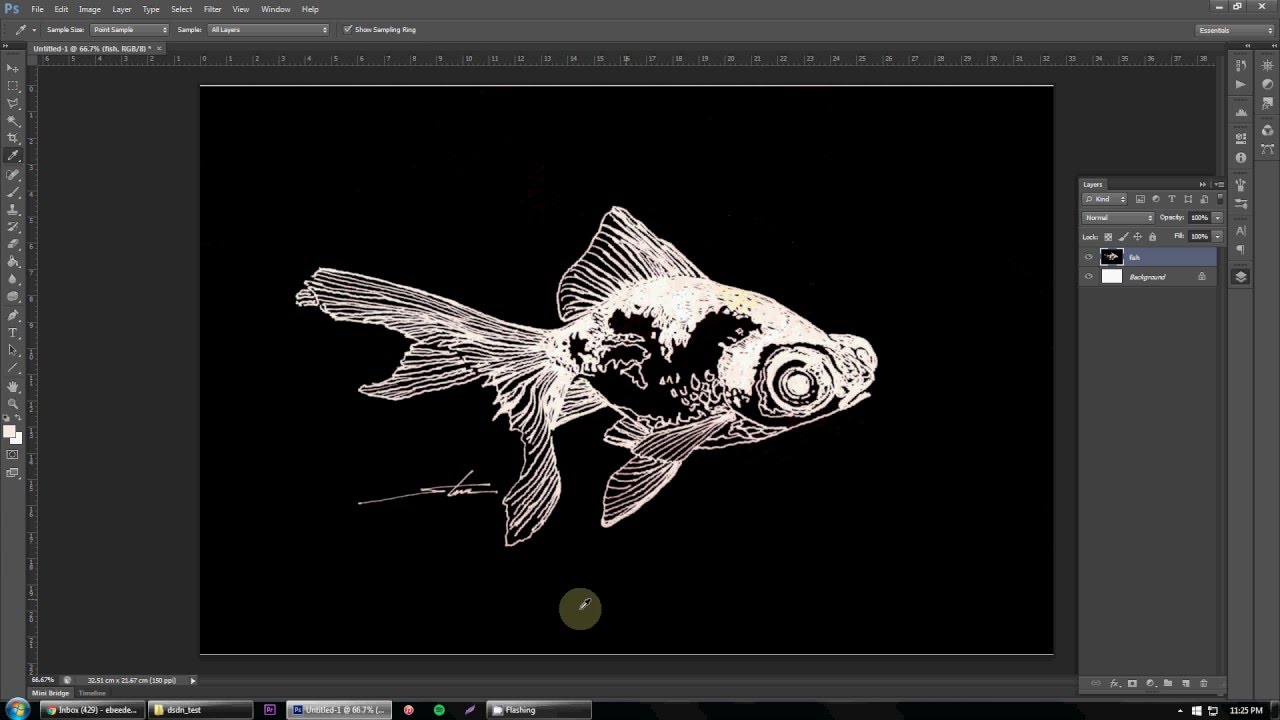Delete layer with trash icon
Image resolution: width=1280 pixels, height=720 pixels.
[x=1203, y=683]
